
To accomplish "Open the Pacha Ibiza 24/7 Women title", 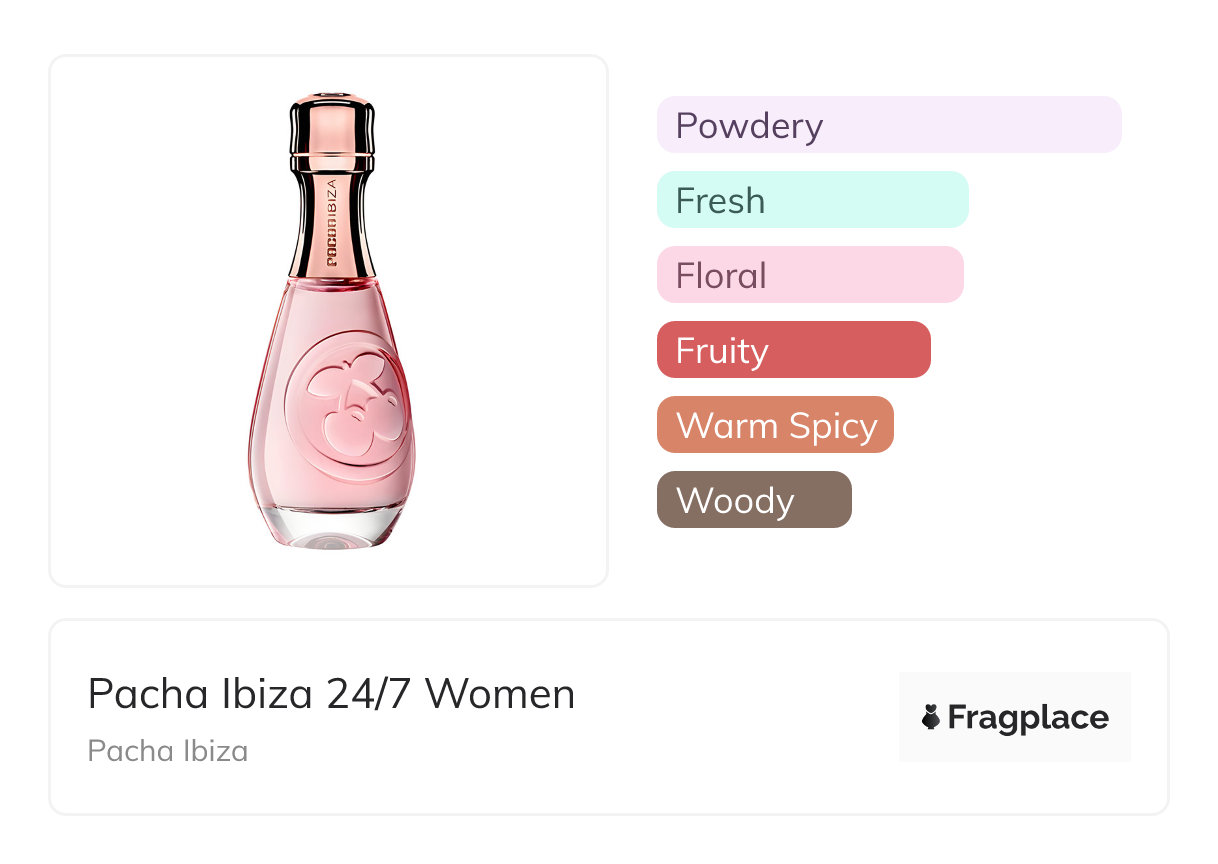I will pyautogui.click(x=331, y=694).
